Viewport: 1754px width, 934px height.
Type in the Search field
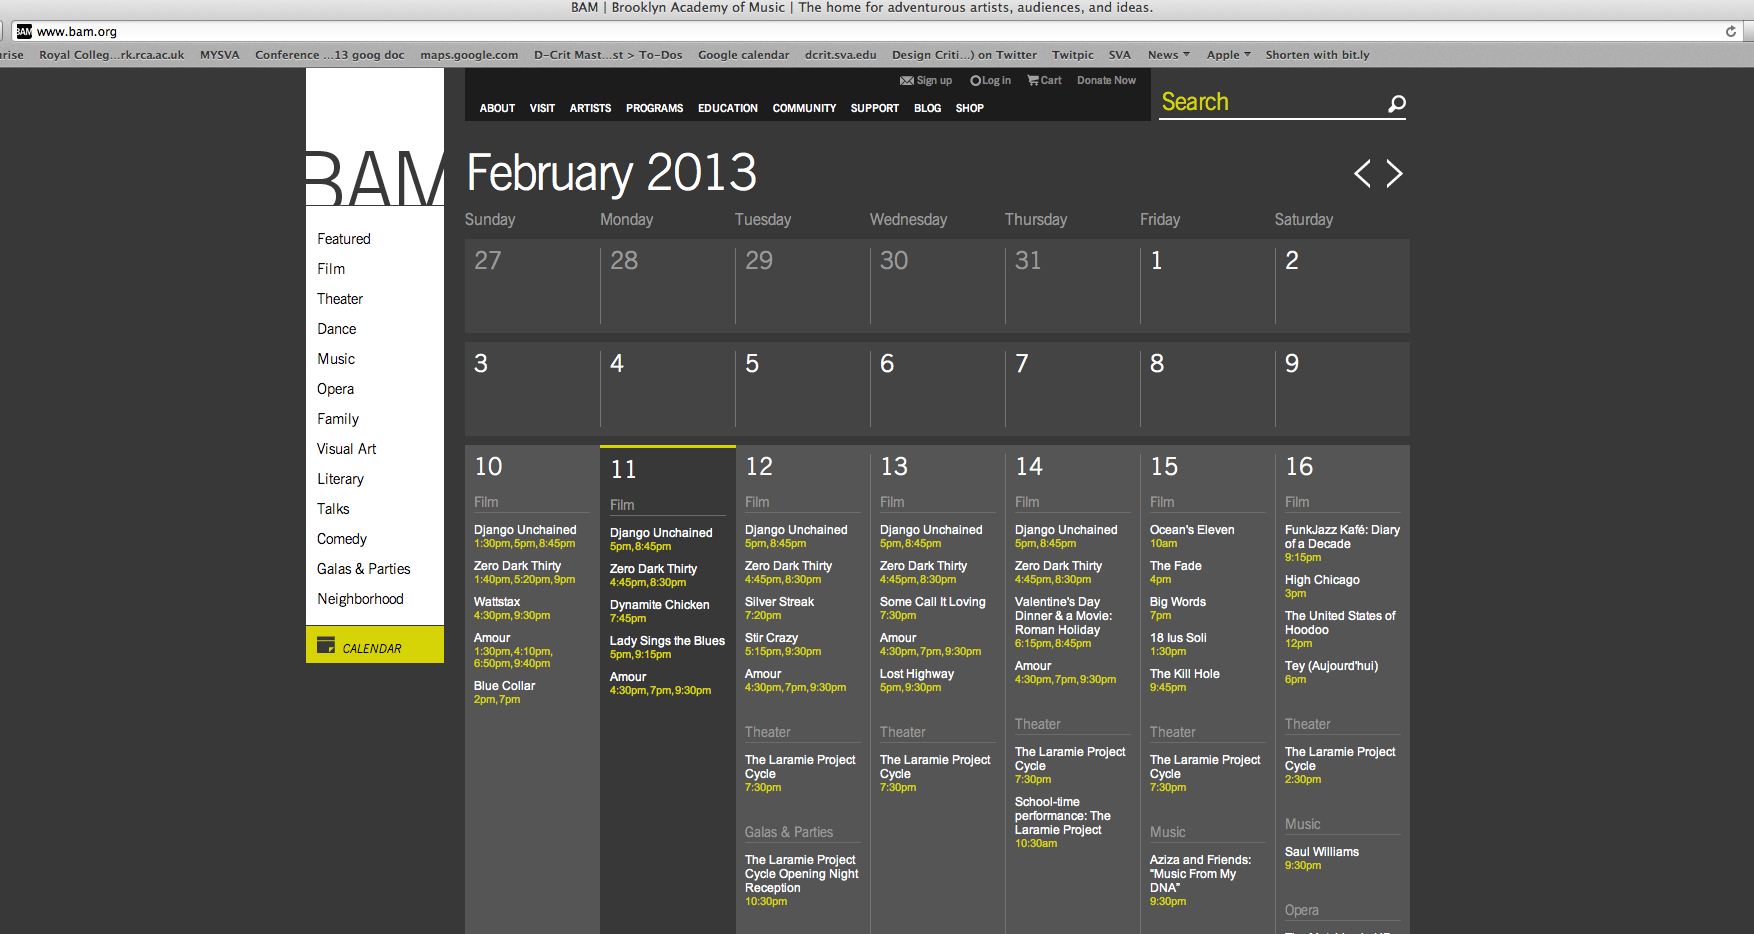coord(1268,103)
